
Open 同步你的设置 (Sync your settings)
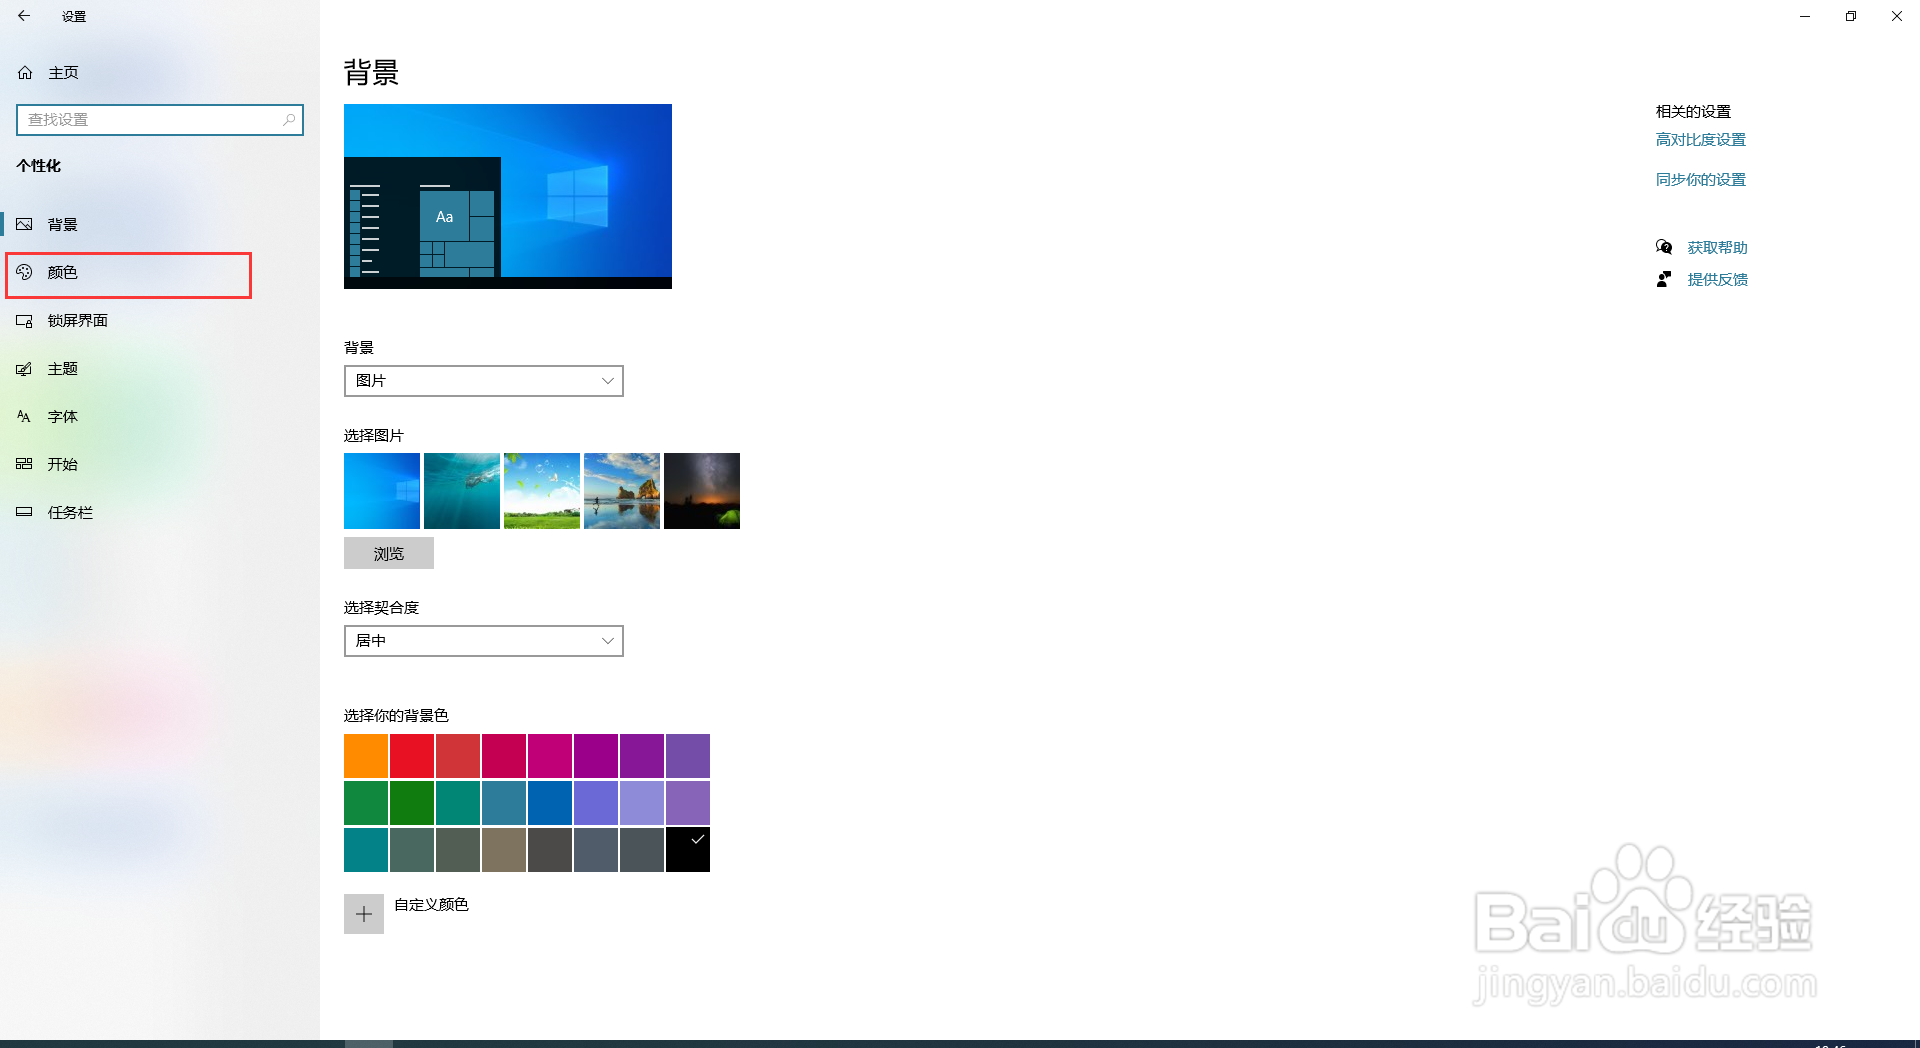(1700, 179)
